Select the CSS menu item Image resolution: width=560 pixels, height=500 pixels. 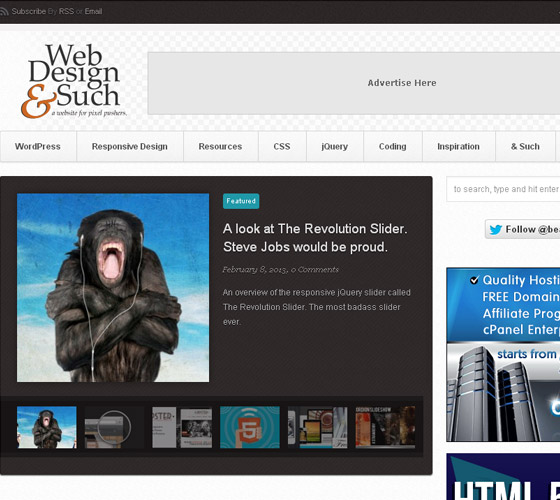[x=282, y=146]
